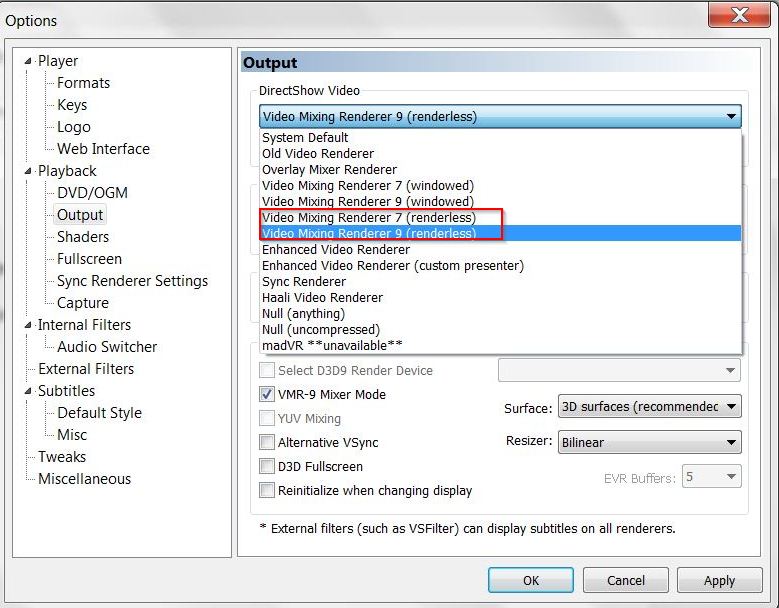Enable D3D Fullscreen checkbox
Screen dimensions: 779x608
[x=267, y=466]
